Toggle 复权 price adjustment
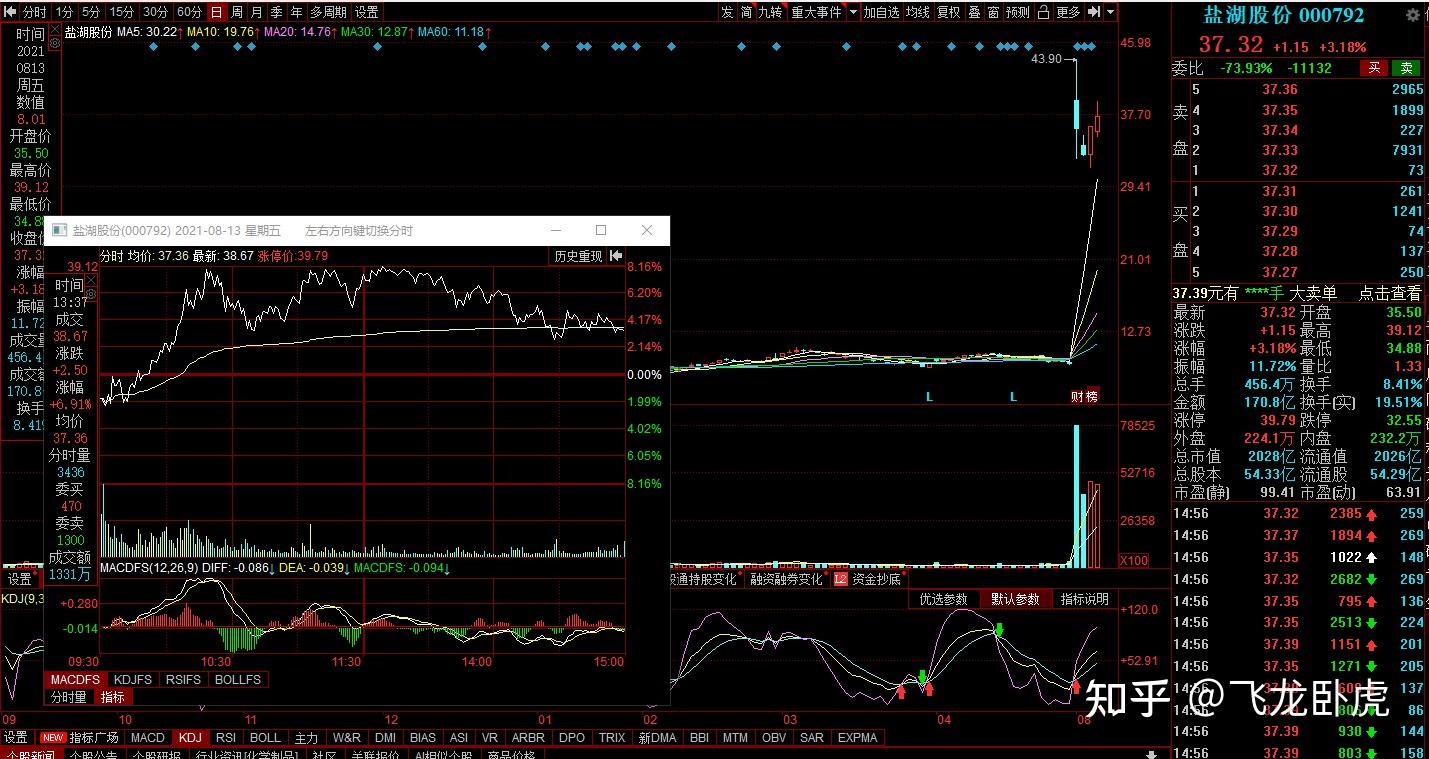This screenshot has width=1429, height=759. (948, 12)
